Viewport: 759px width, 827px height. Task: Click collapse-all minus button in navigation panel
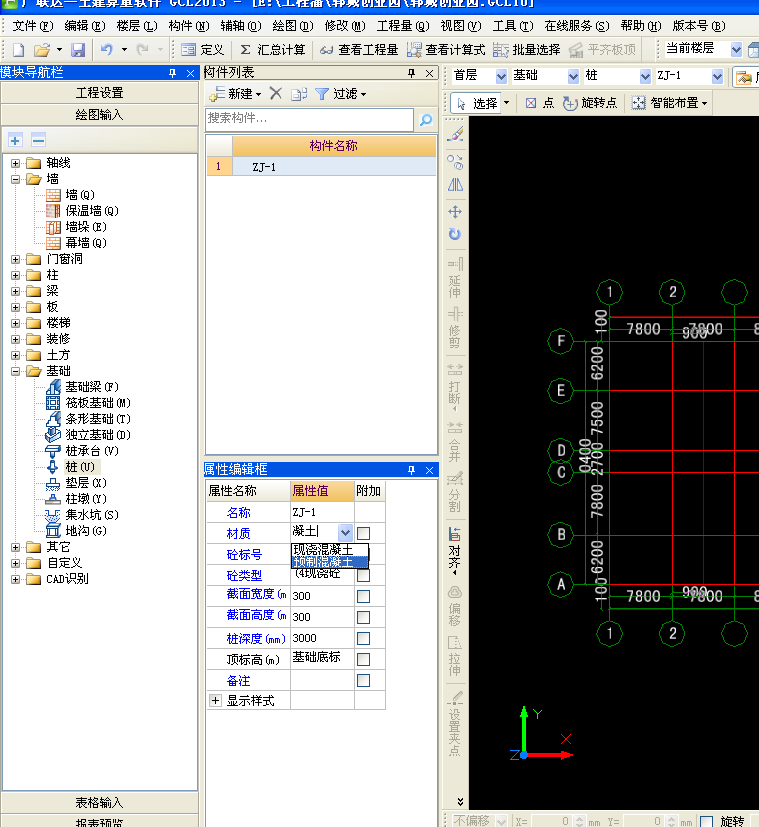coord(38,140)
